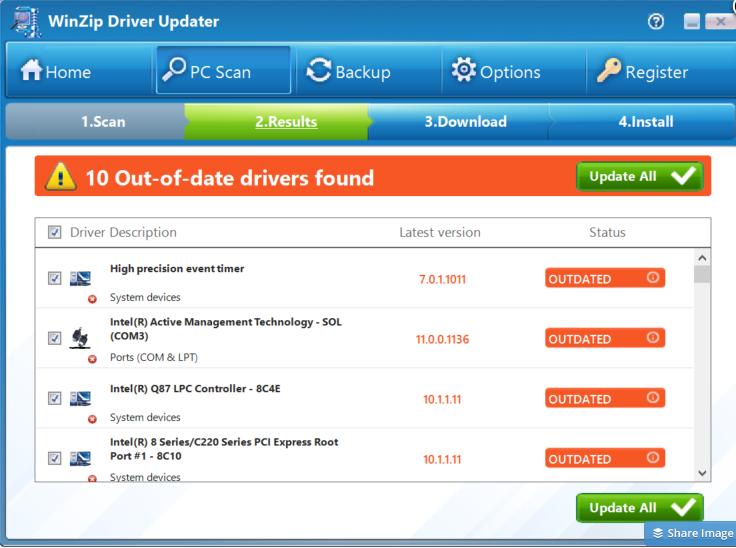This screenshot has height=548, width=736.
Task: Go to the Options tab
Action: [514, 71]
